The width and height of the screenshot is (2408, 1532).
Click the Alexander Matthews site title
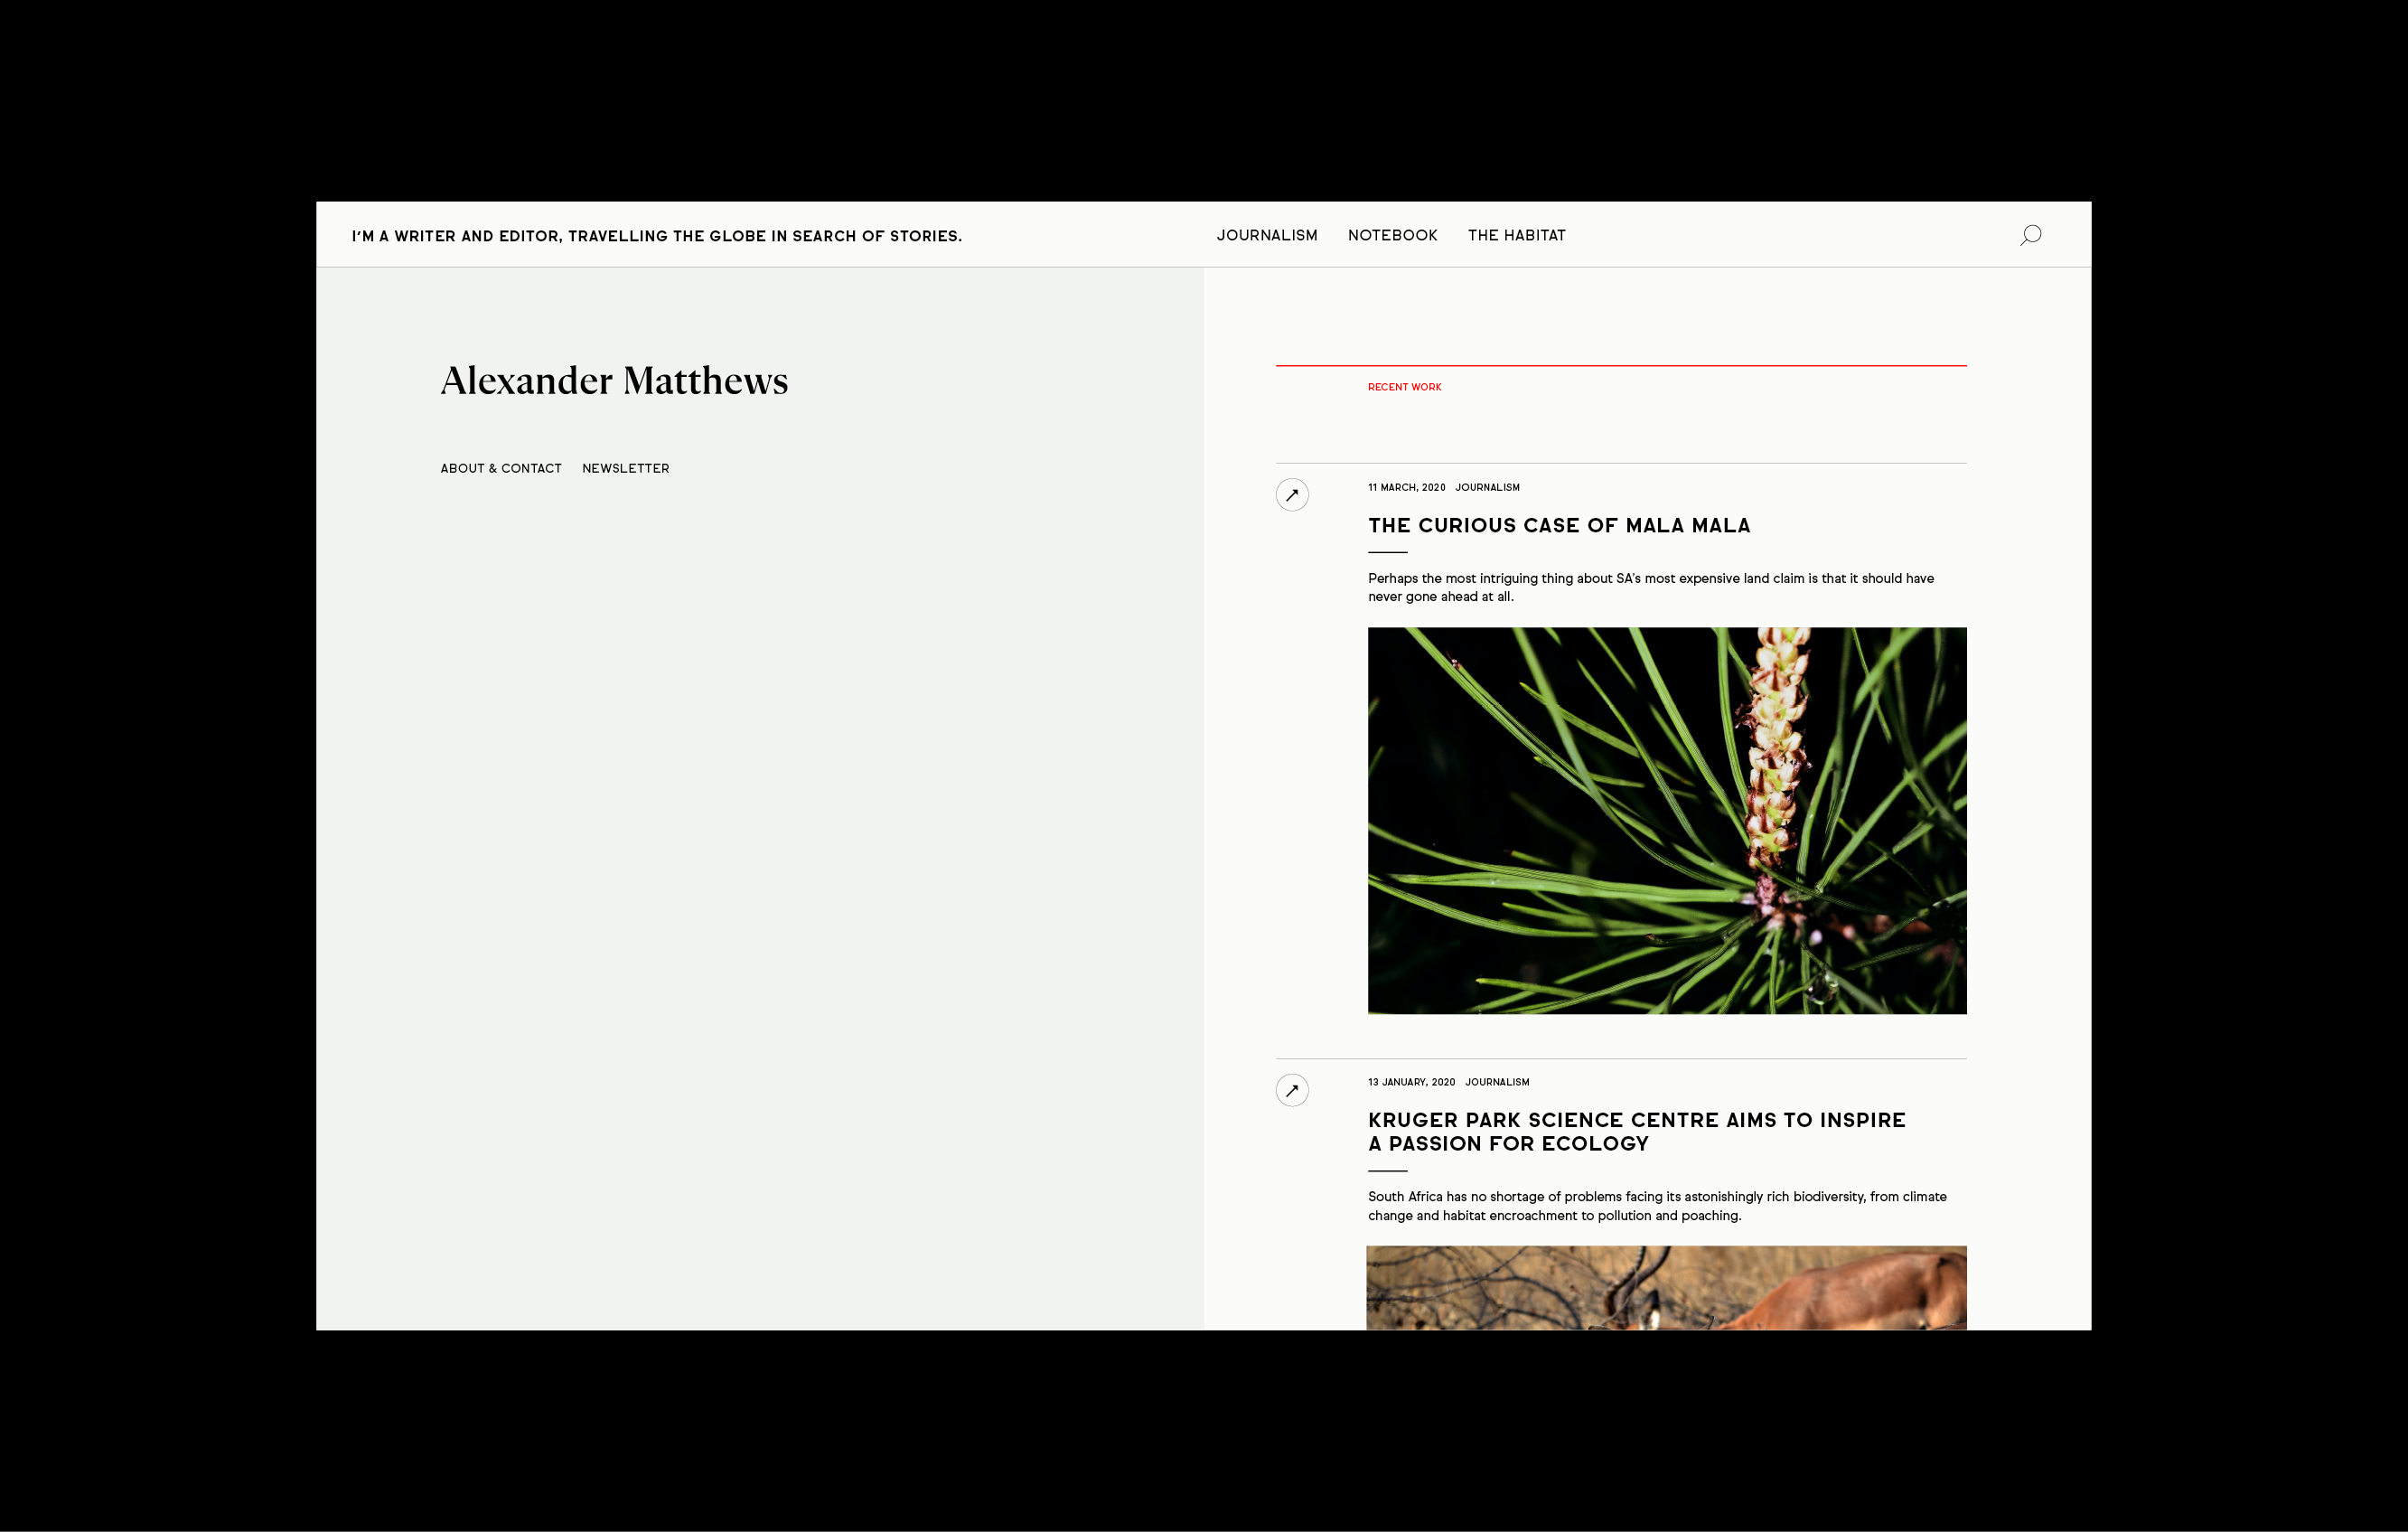614,381
